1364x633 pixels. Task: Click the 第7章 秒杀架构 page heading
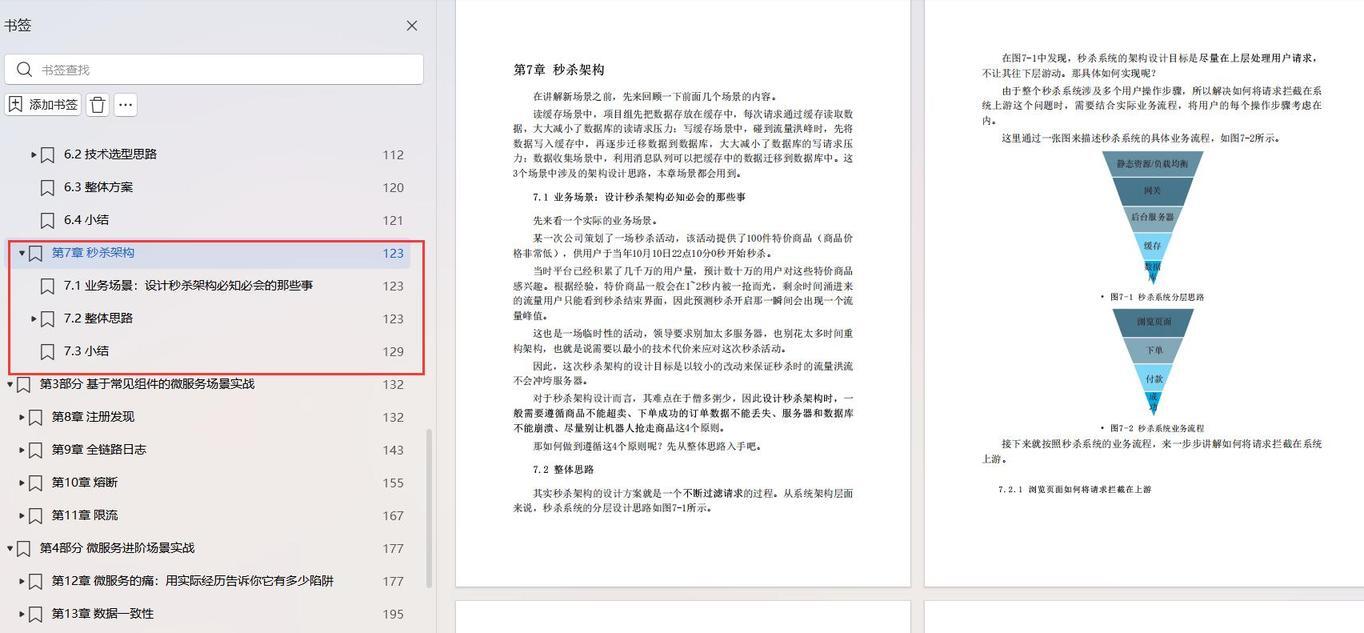coord(559,70)
